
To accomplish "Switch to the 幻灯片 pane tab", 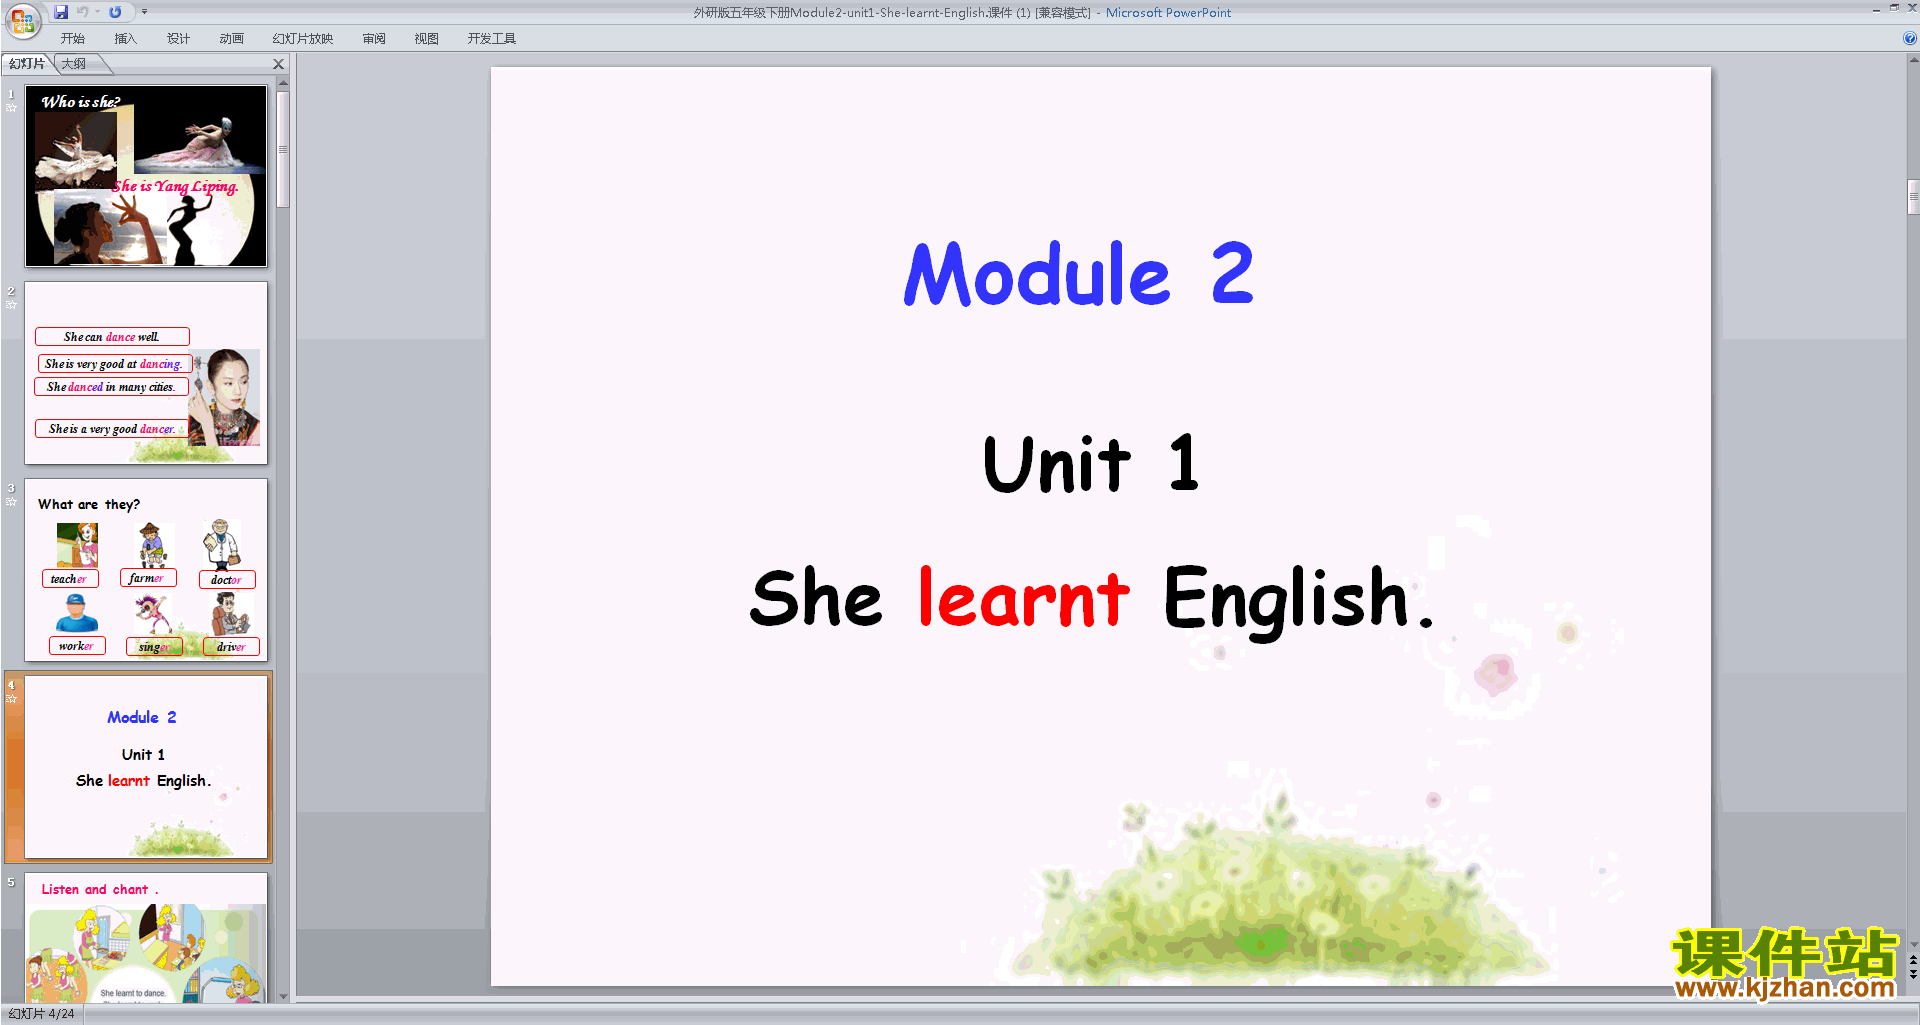I will (27, 64).
